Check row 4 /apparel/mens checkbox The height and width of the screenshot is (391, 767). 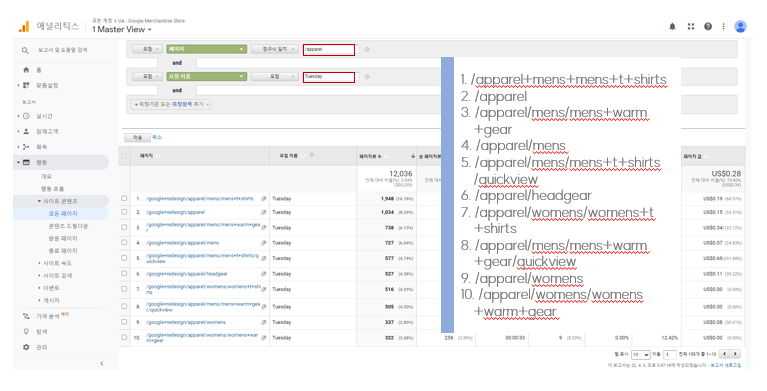pos(124,242)
